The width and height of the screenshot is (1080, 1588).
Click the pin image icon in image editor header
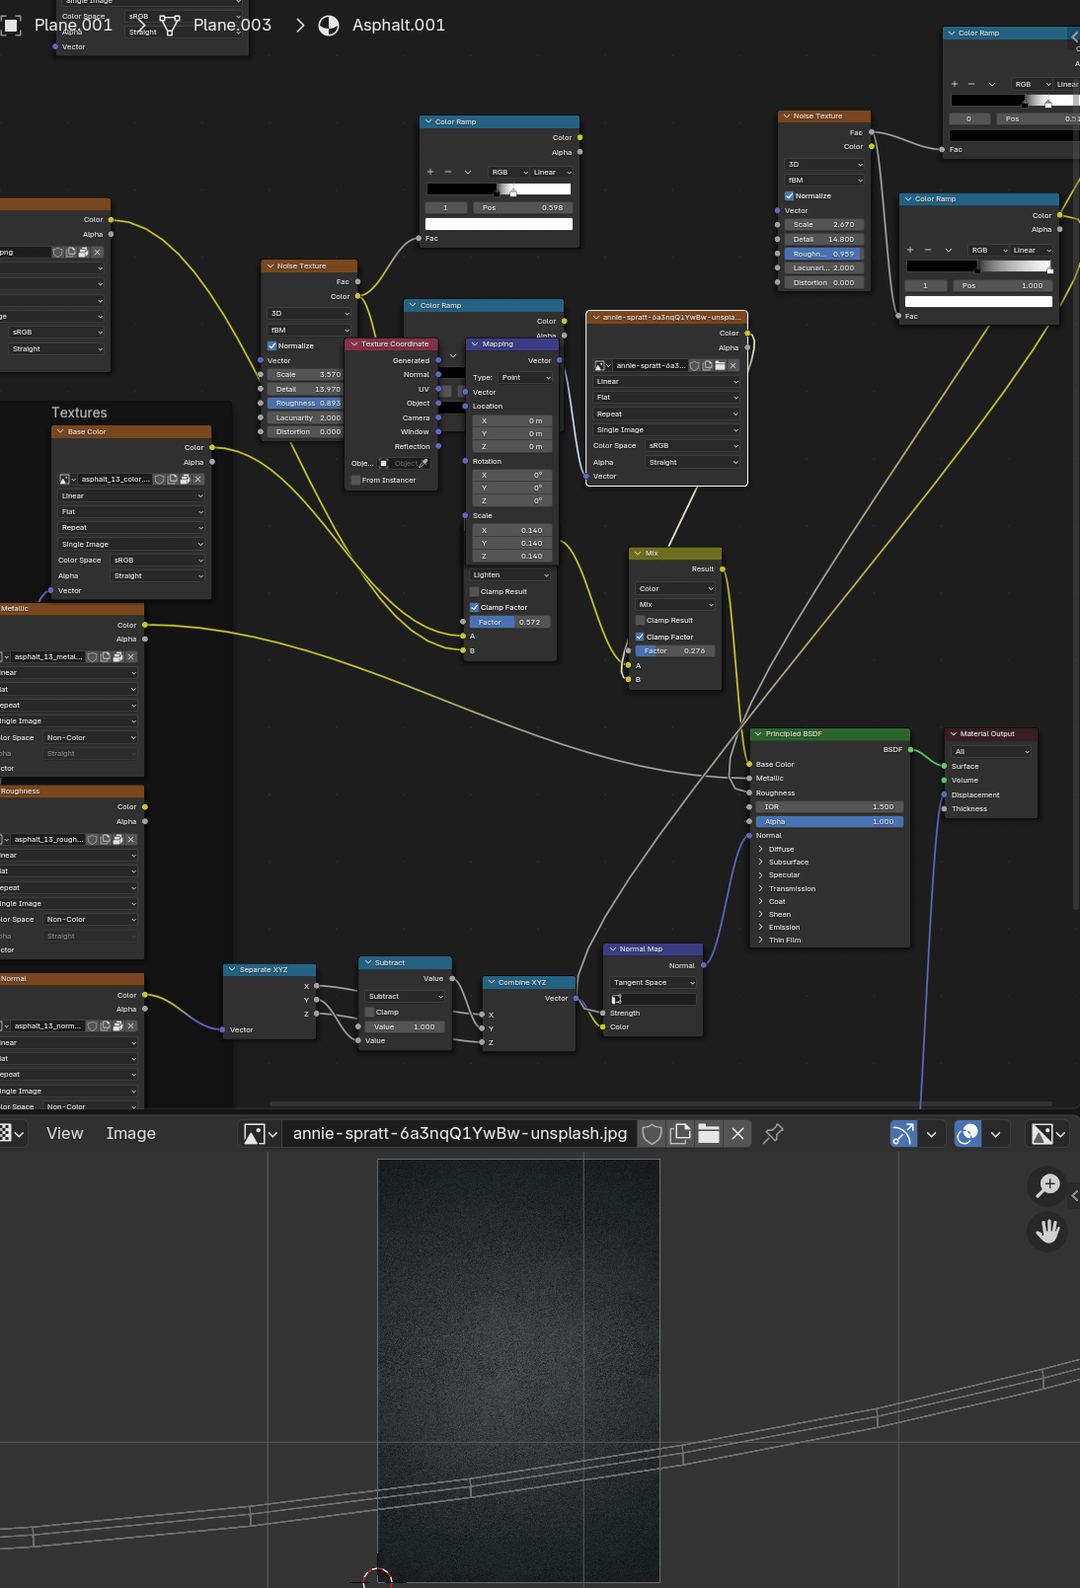(773, 1133)
